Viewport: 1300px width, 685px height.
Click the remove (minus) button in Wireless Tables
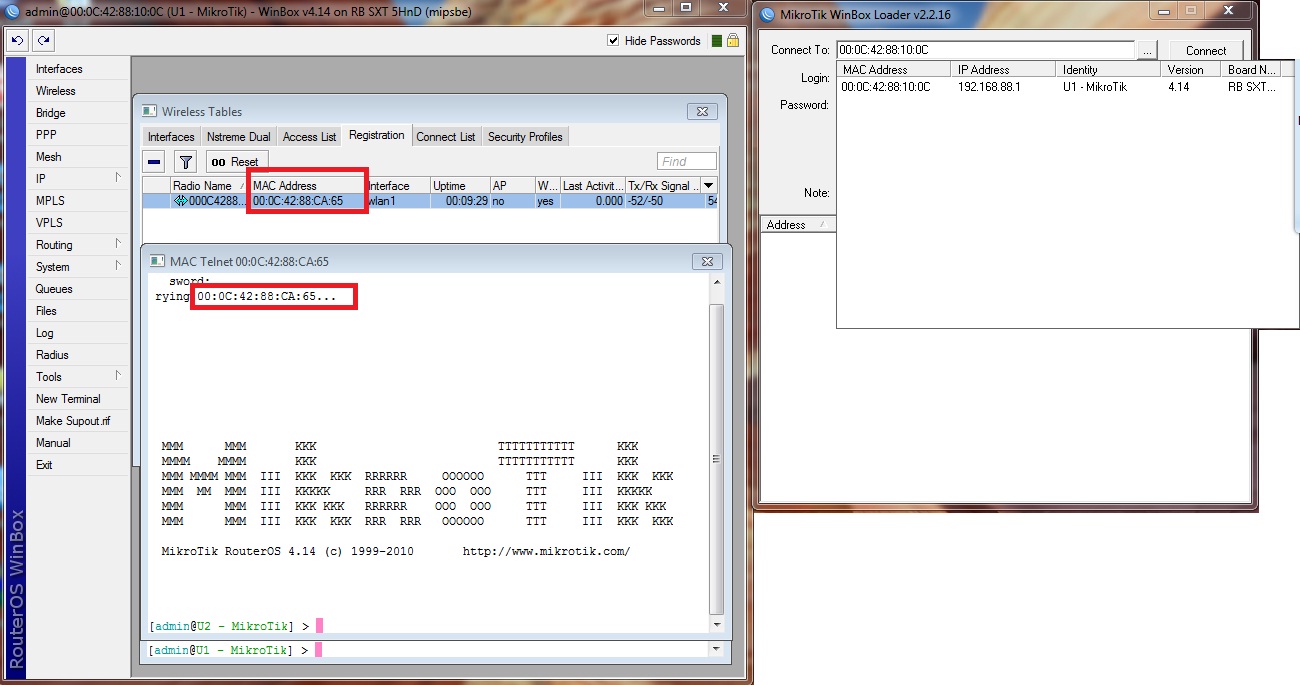[154, 161]
